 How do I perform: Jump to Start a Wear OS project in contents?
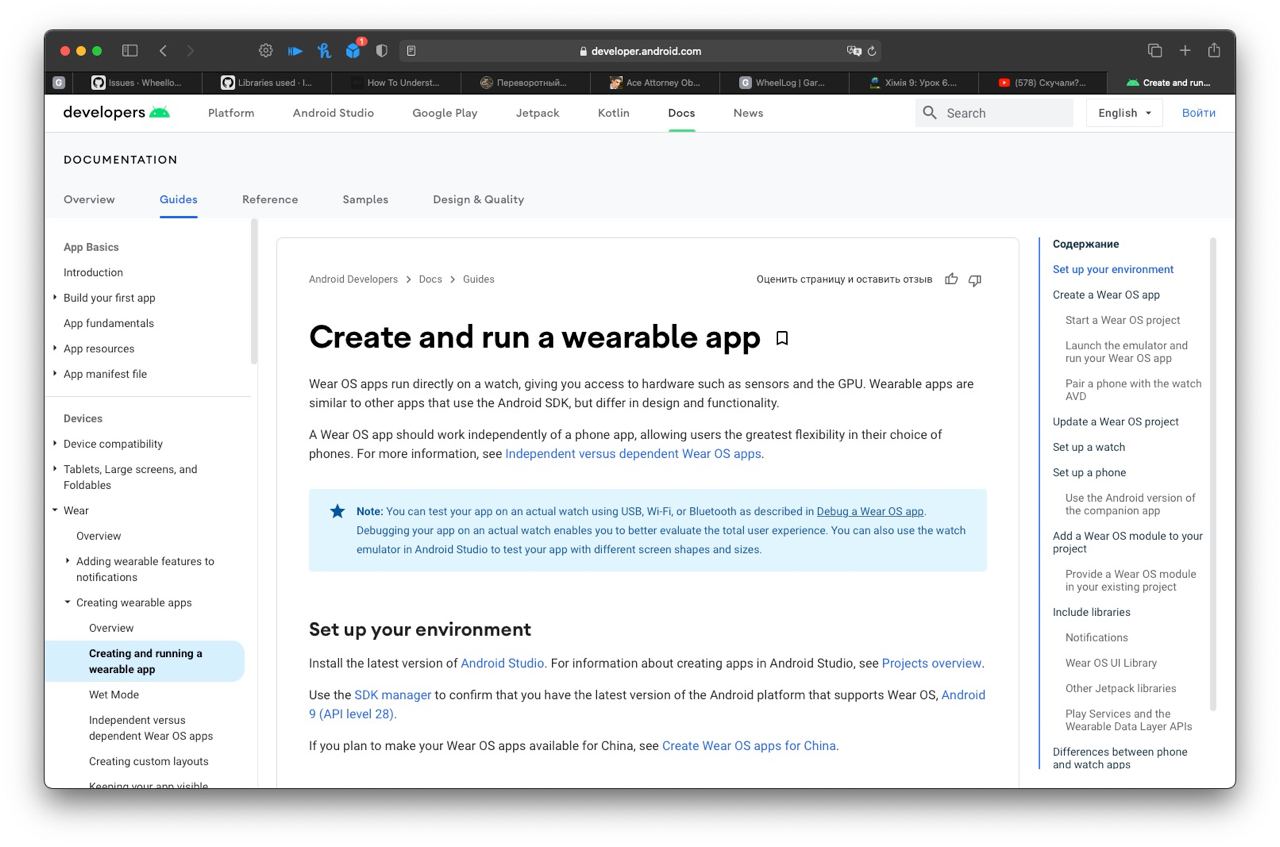pos(1123,320)
